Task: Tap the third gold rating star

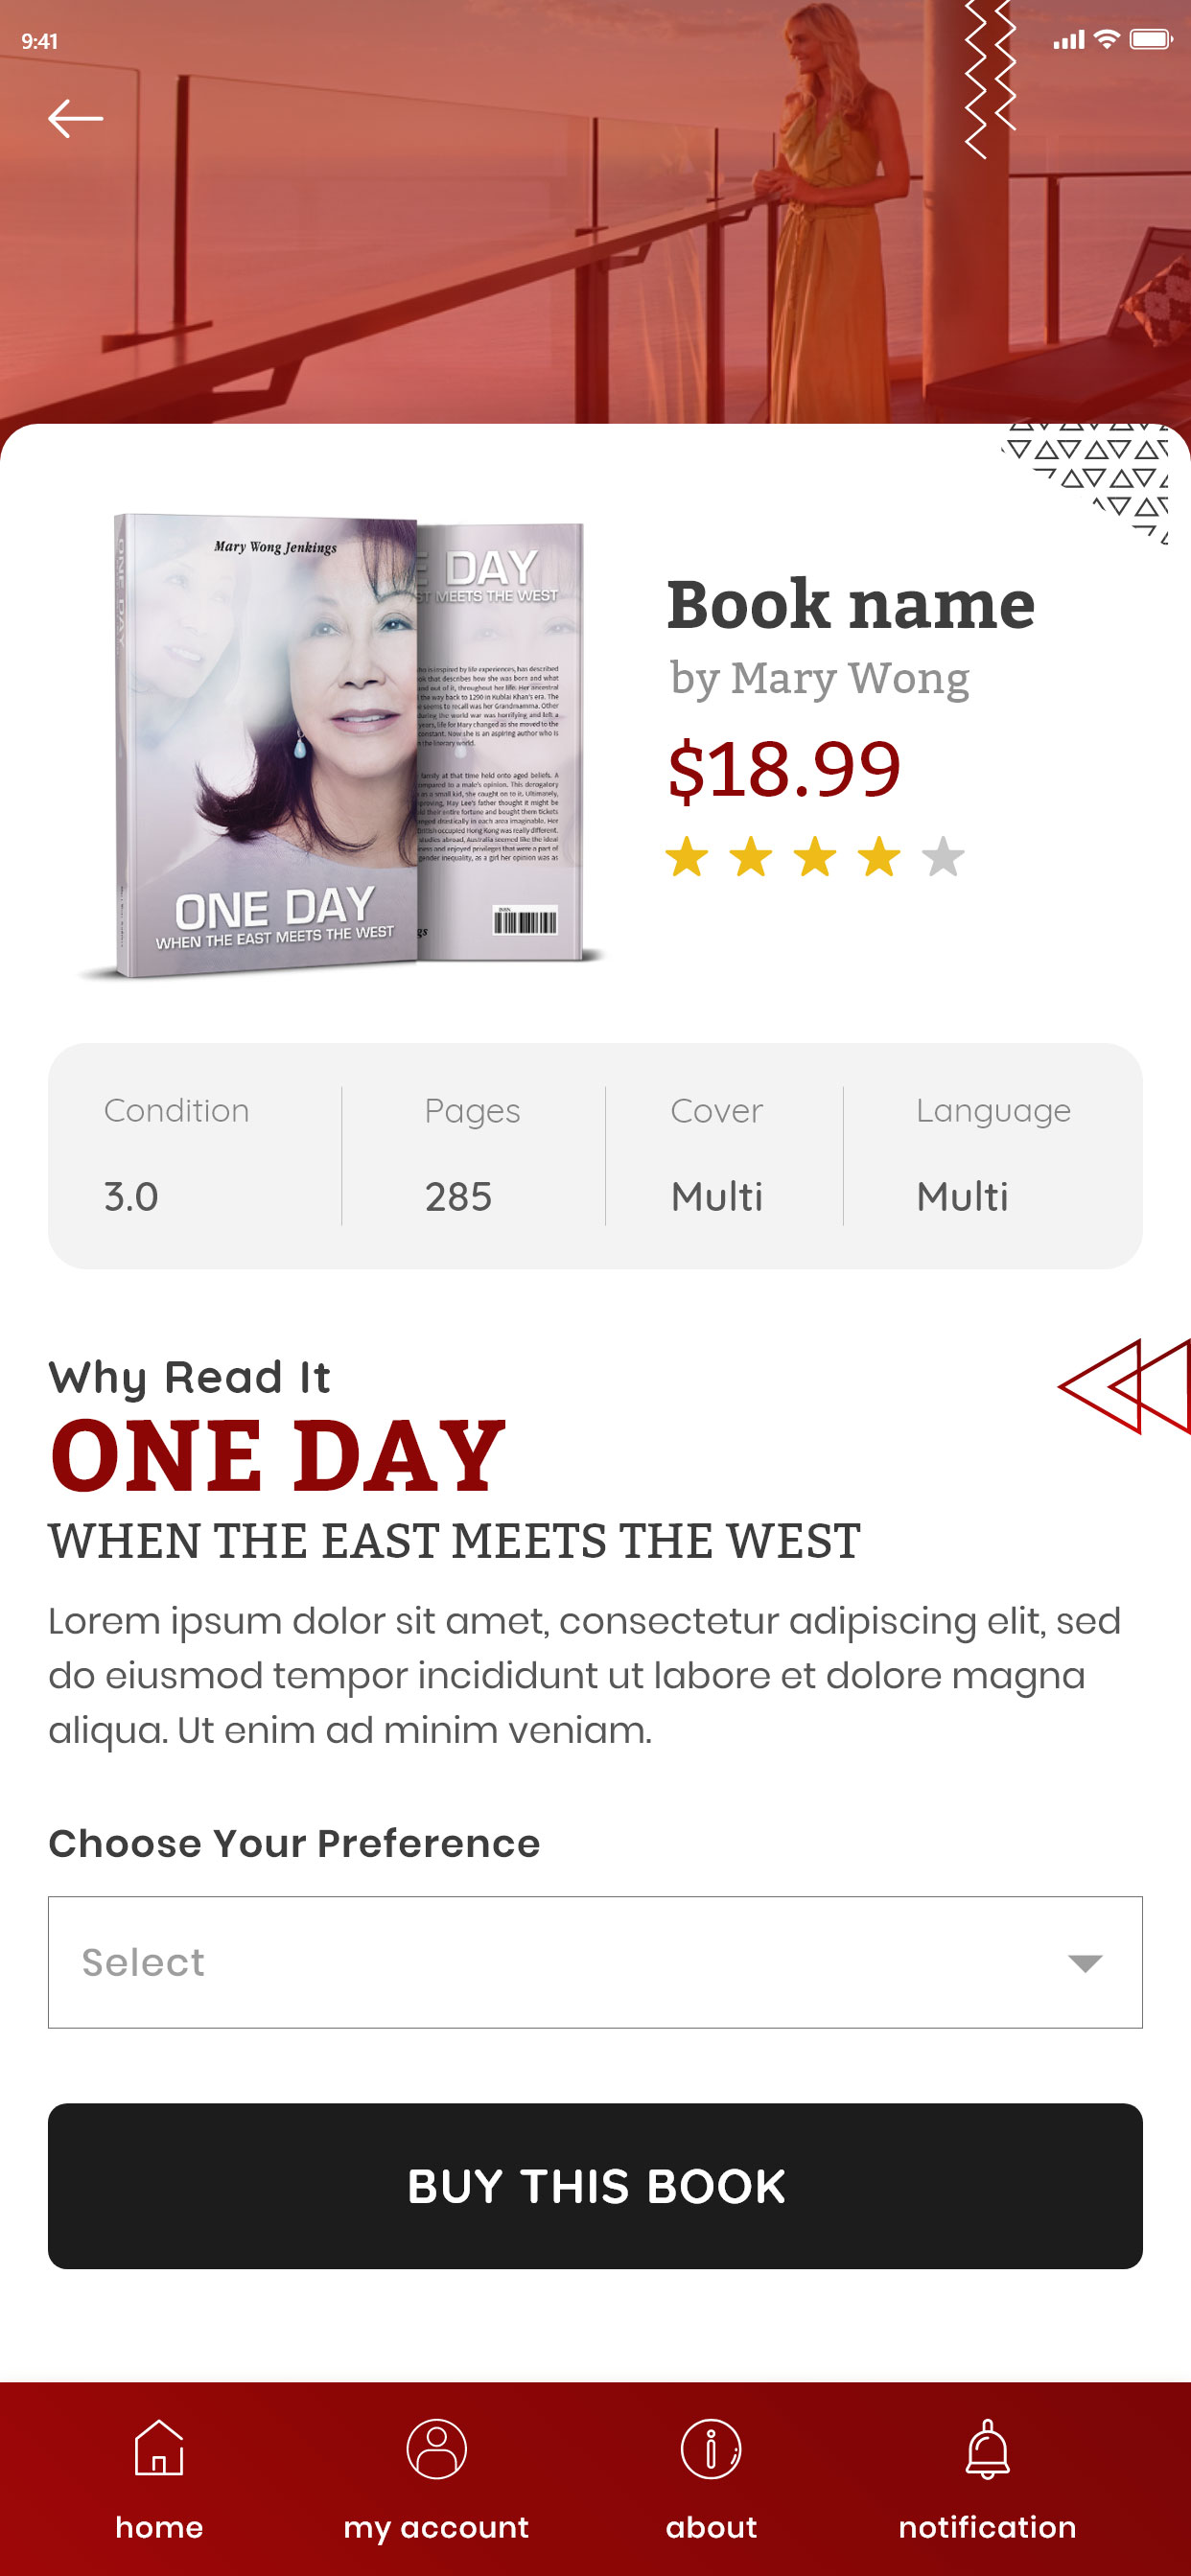Action: [815, 857]
